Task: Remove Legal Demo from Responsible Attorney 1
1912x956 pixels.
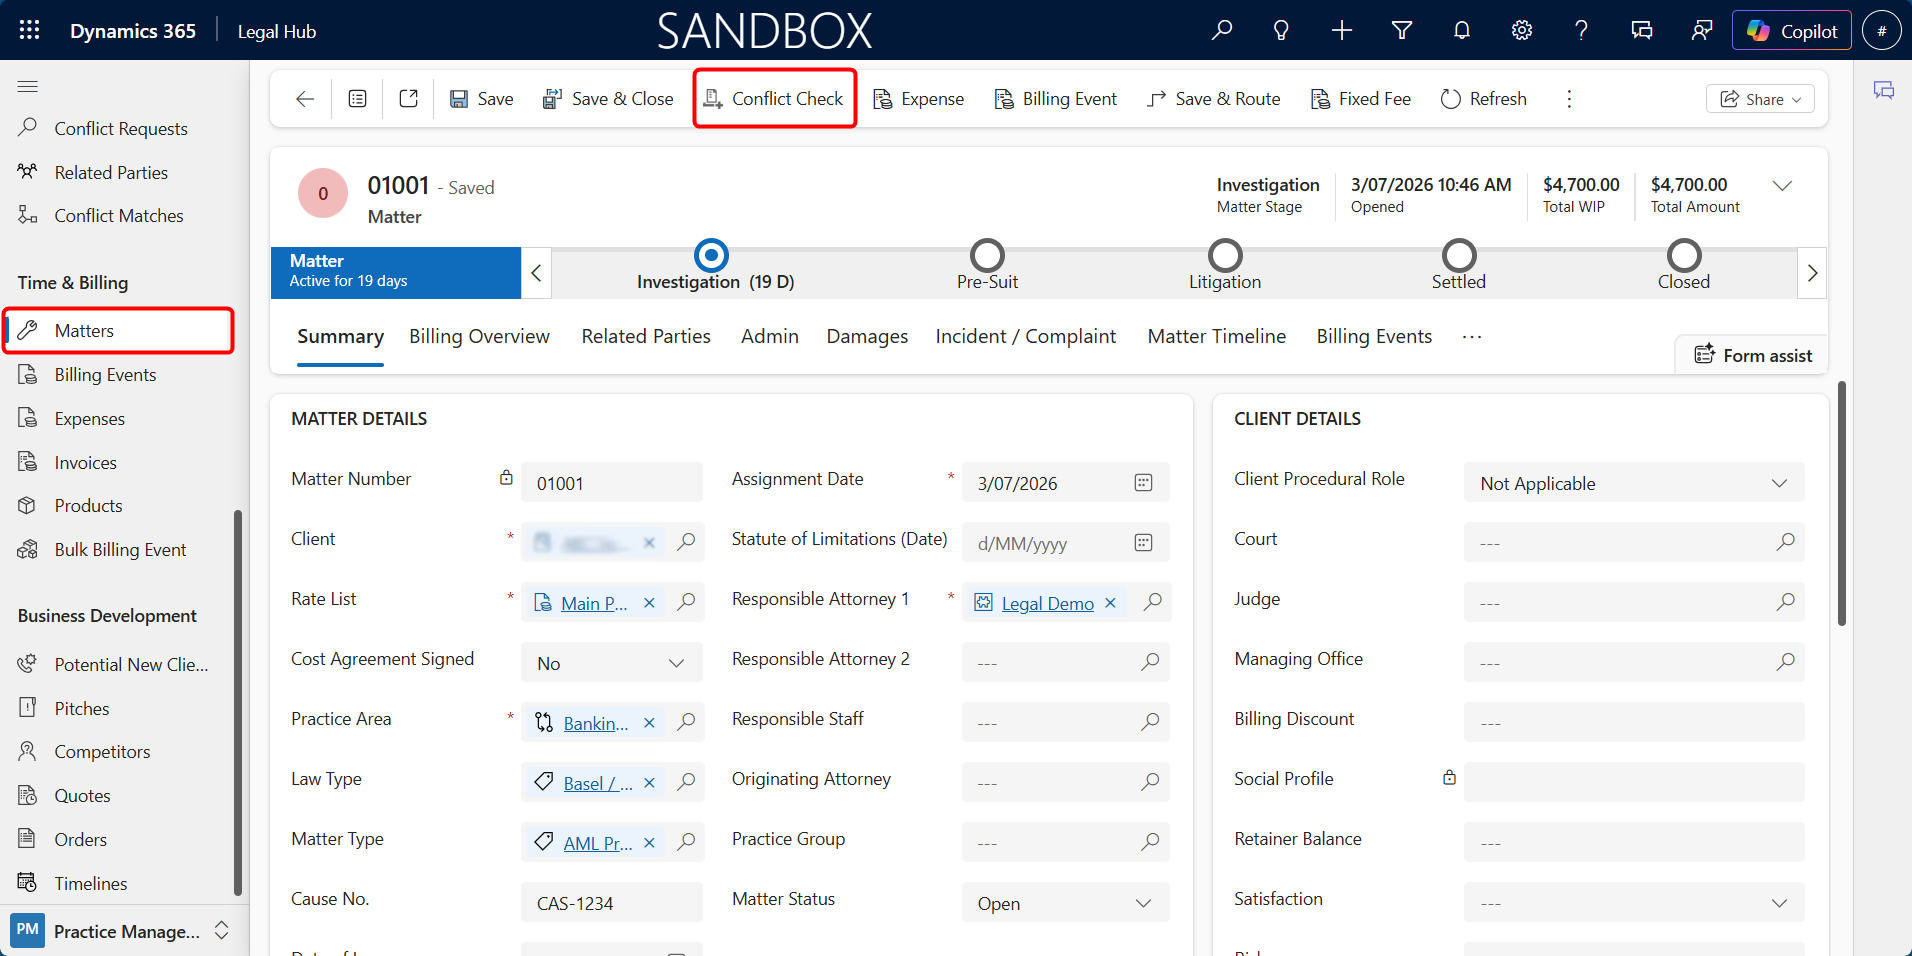Action: click(x=1110, y=603)
